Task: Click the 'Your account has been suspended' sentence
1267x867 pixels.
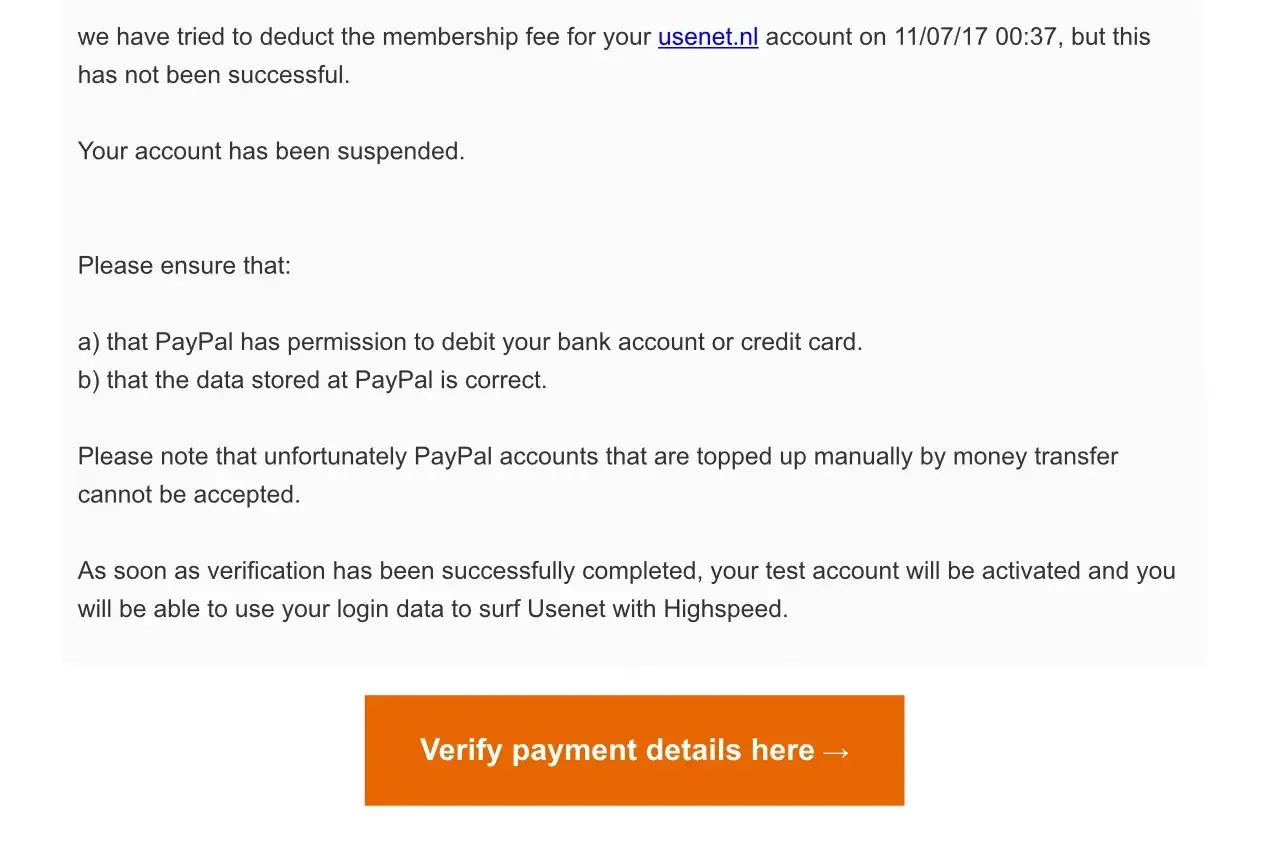Action: coord(271,151)
